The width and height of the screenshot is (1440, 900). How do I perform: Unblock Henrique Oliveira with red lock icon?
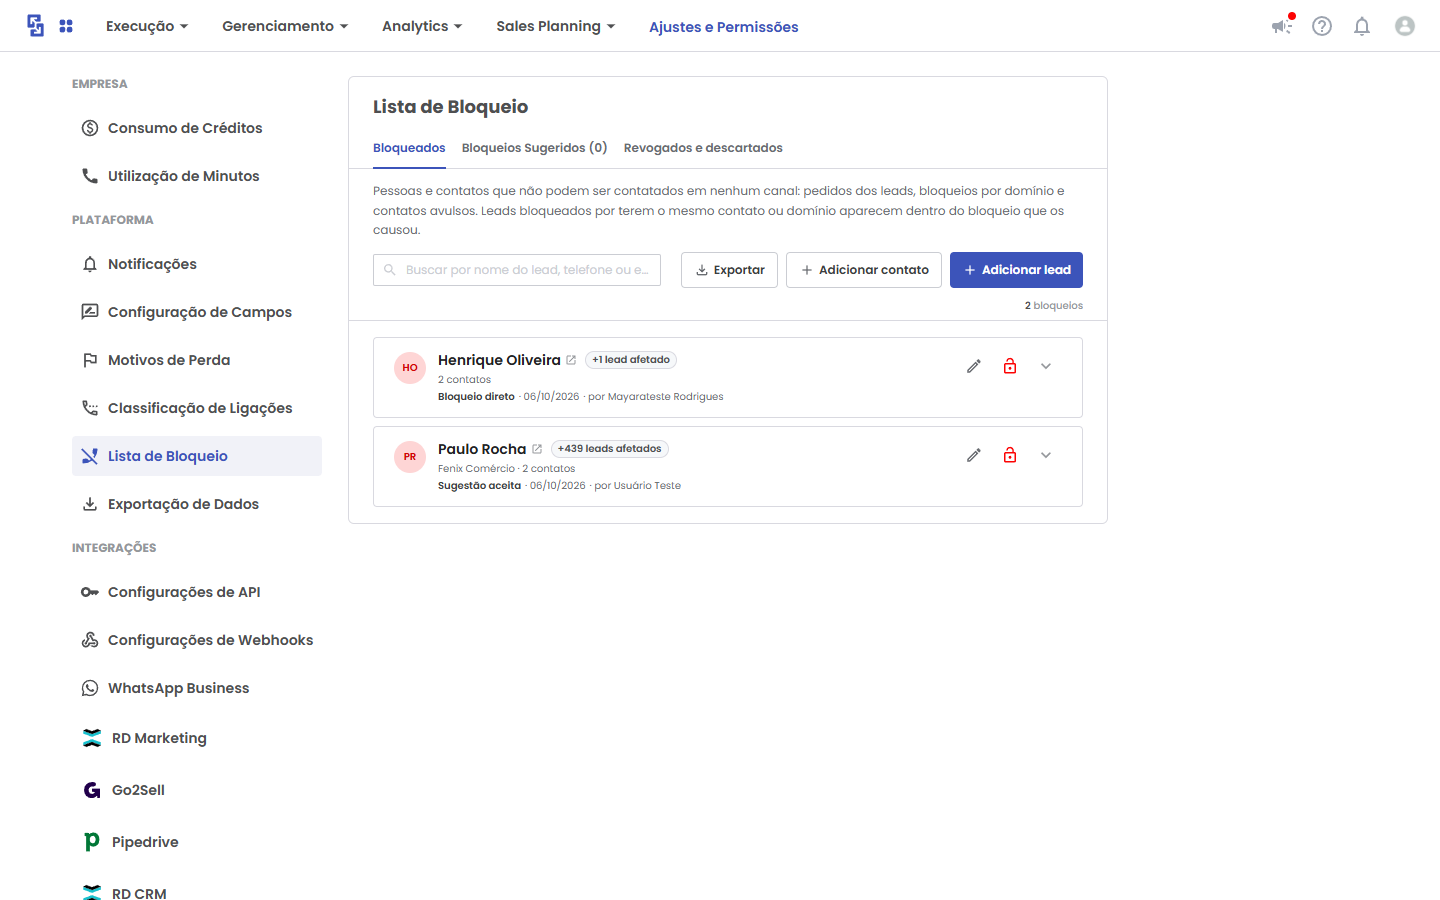(1010, 366)
